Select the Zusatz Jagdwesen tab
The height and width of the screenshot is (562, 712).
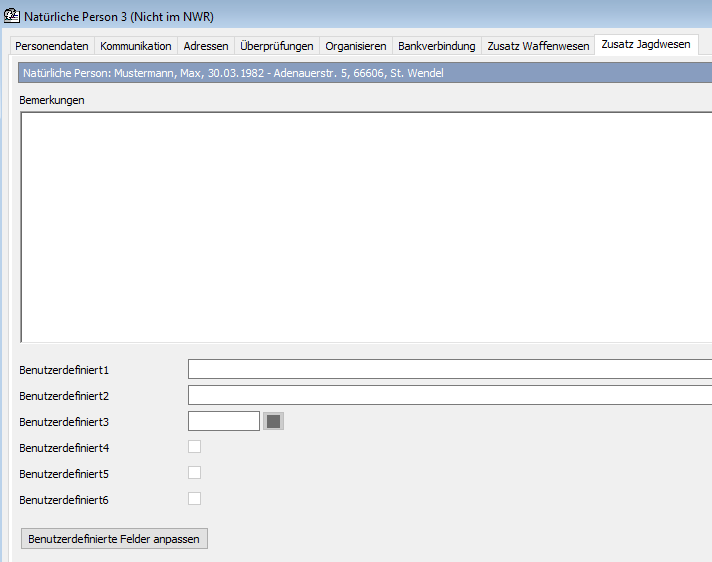[645, 45]
